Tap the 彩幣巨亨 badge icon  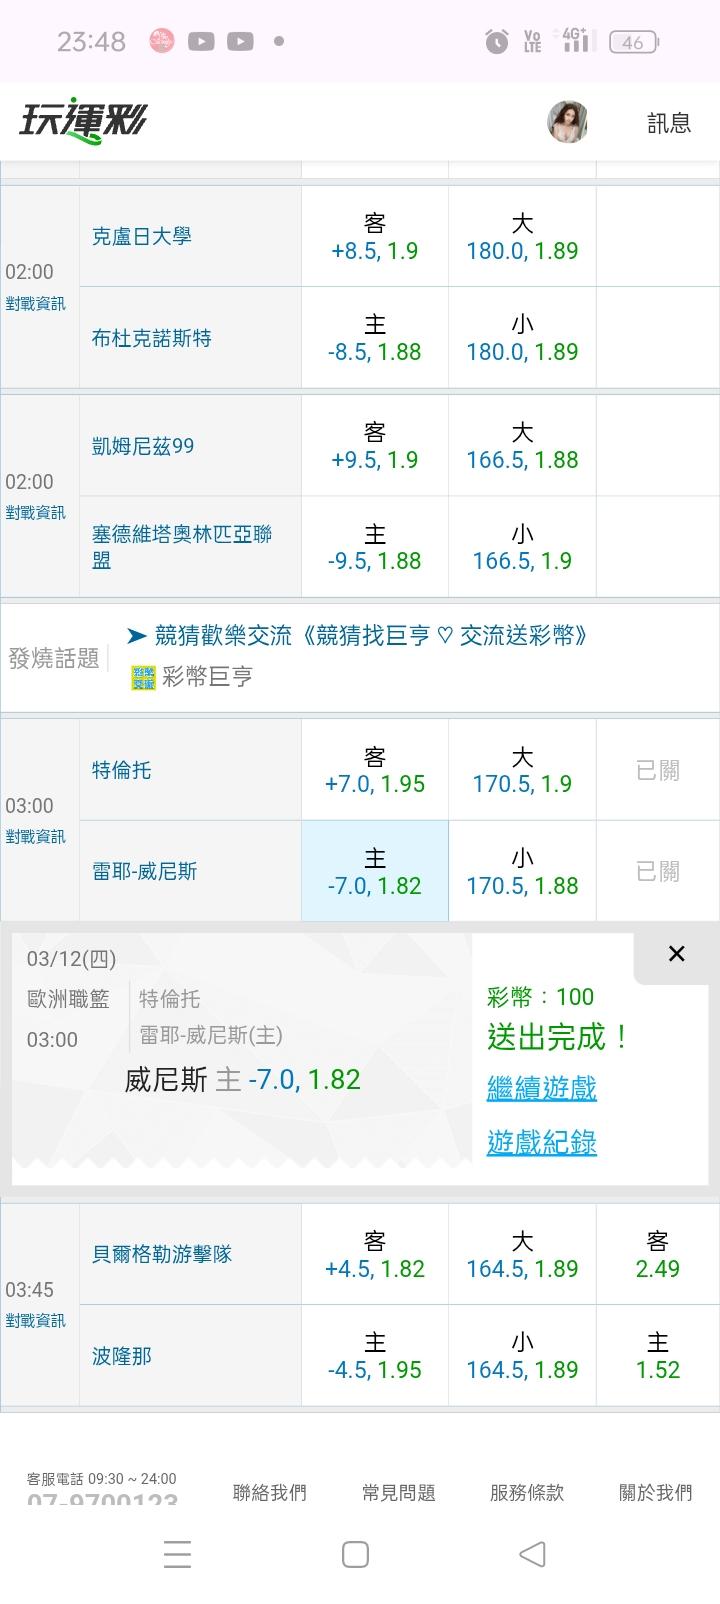[143, 678]
